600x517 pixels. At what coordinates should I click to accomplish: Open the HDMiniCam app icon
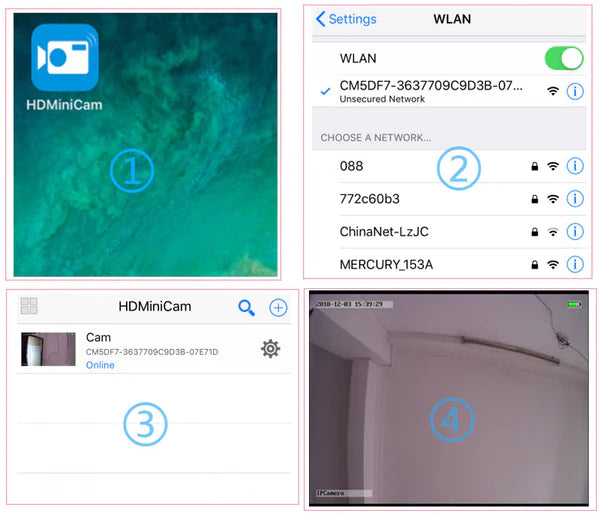coord(65,58)
